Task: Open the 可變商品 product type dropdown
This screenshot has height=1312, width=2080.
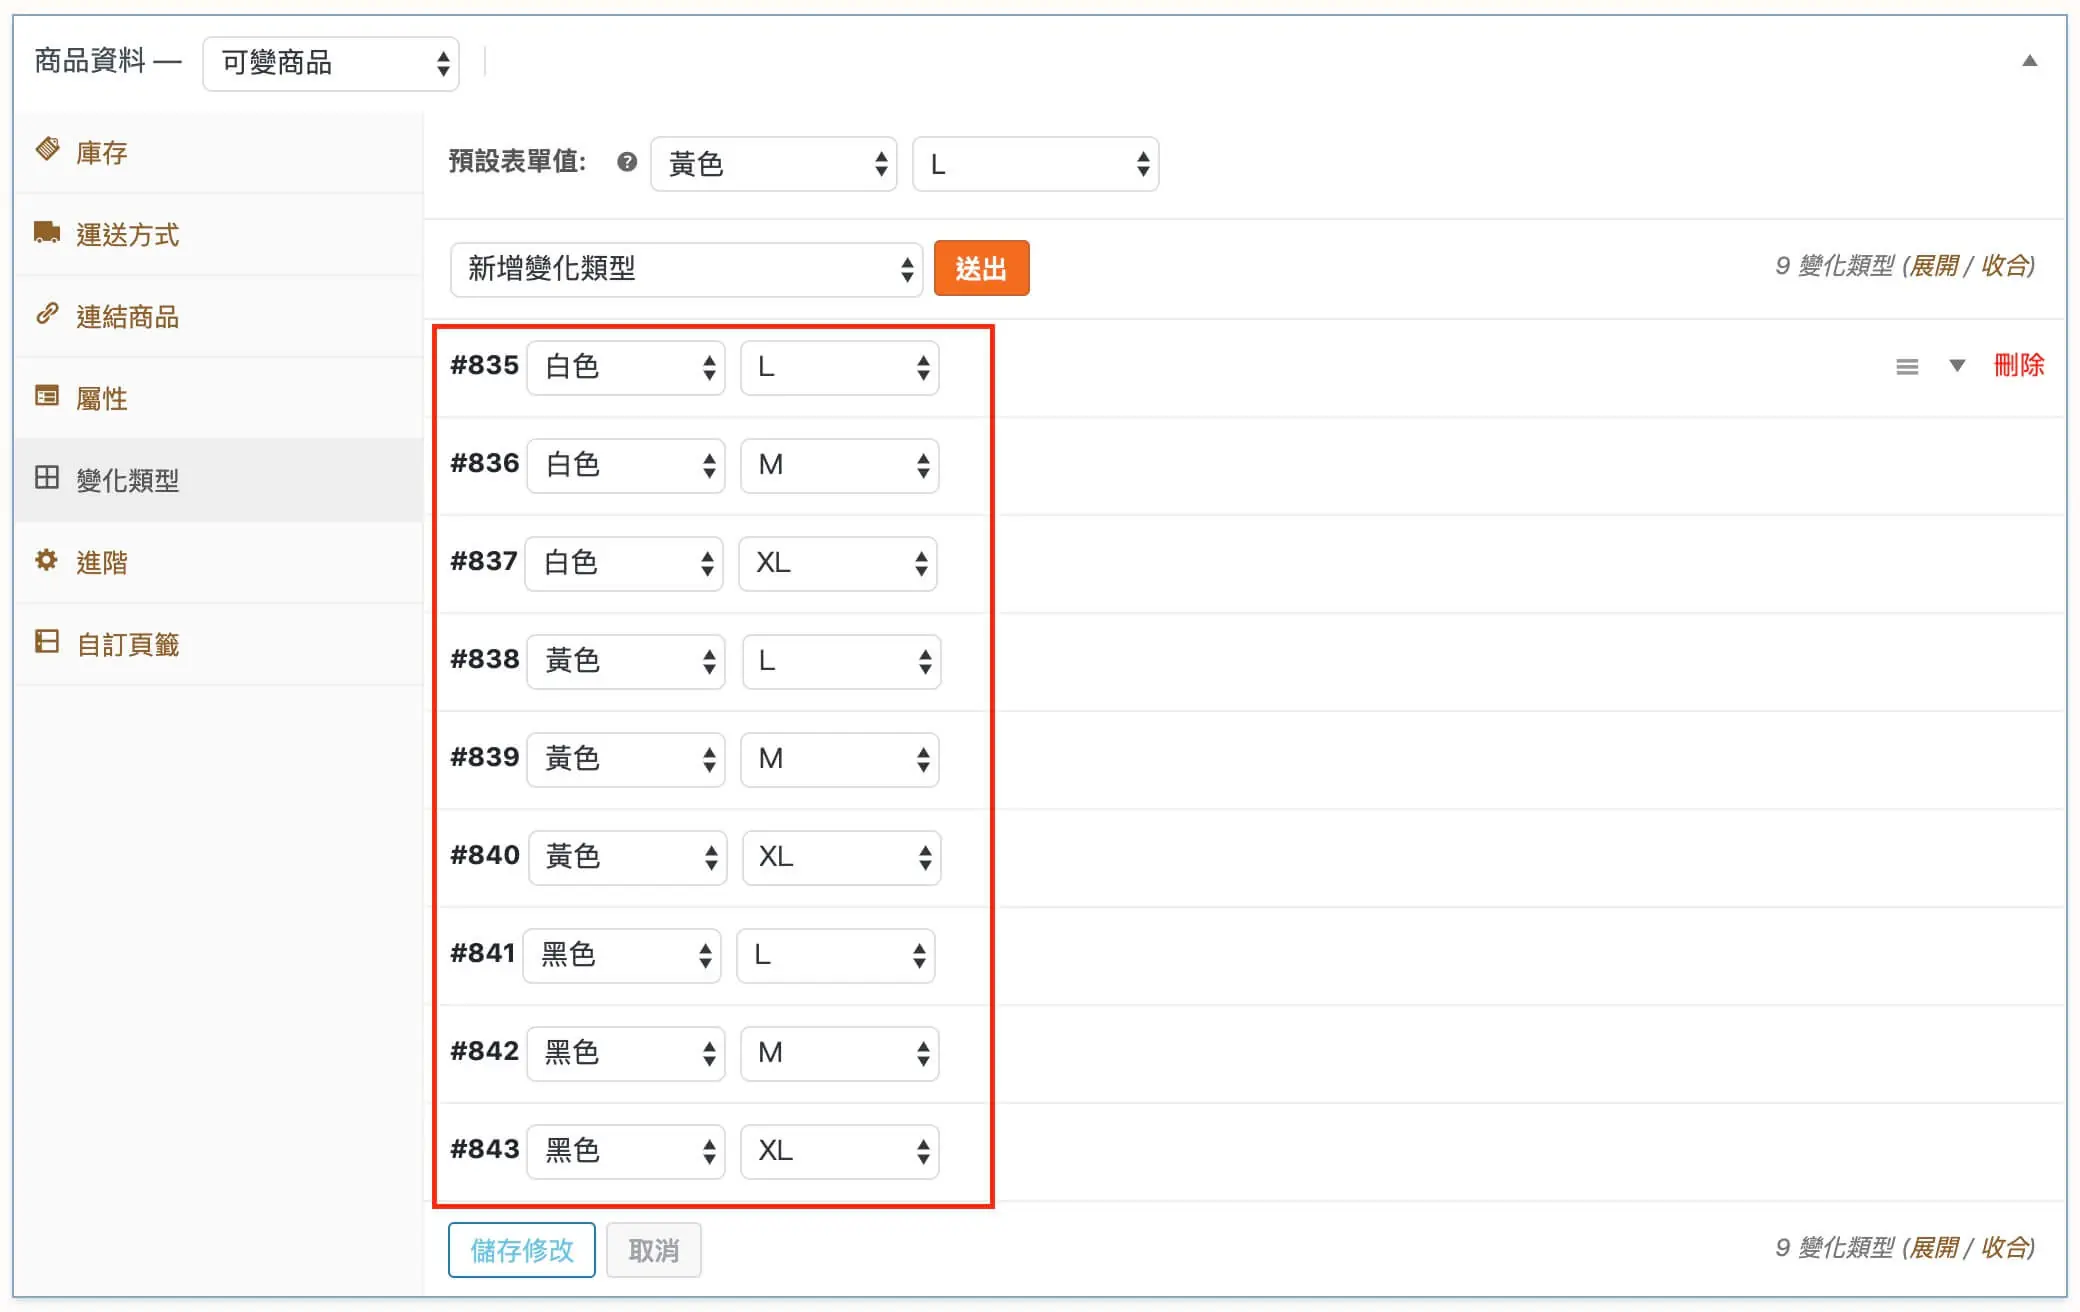Action: (331, 63)
